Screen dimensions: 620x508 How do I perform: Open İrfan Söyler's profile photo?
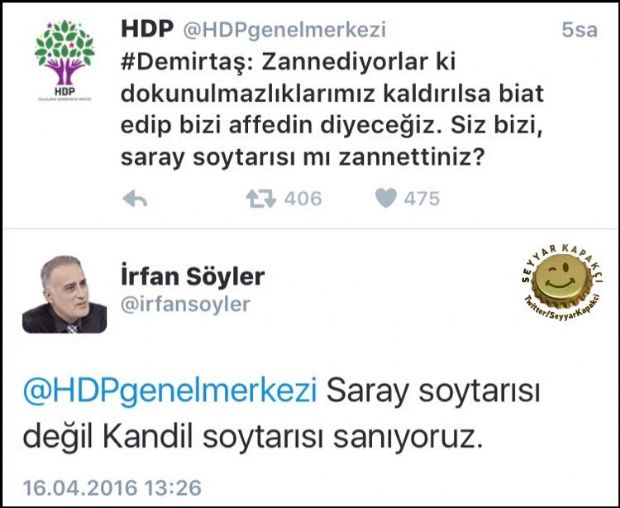(64, 295)
